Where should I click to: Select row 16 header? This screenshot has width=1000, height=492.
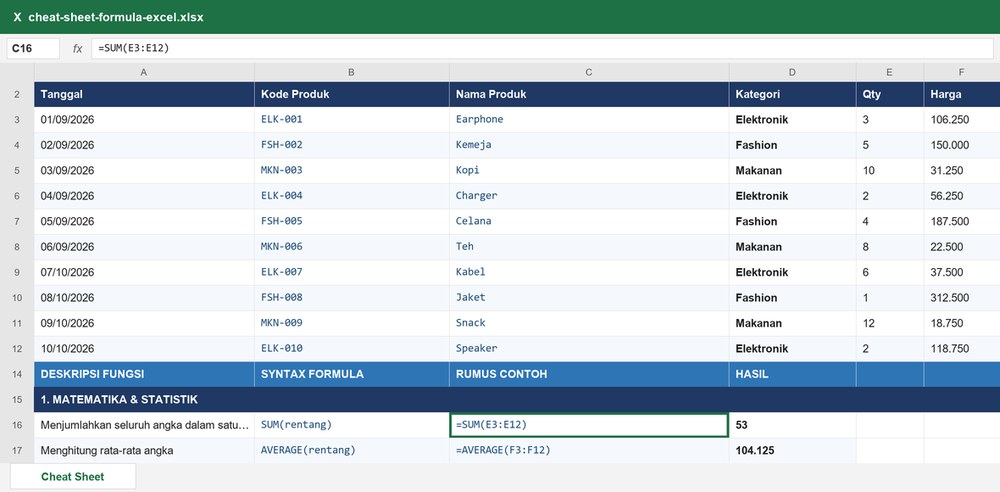click(x=17, y=425)
